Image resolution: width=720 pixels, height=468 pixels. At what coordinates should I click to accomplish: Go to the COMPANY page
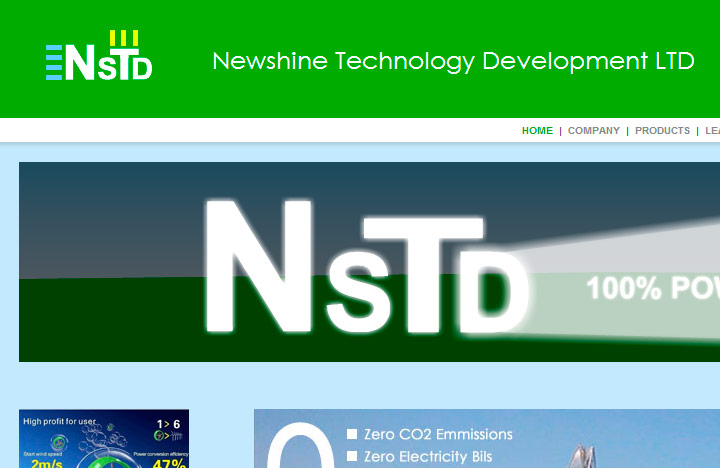[594, 131]
